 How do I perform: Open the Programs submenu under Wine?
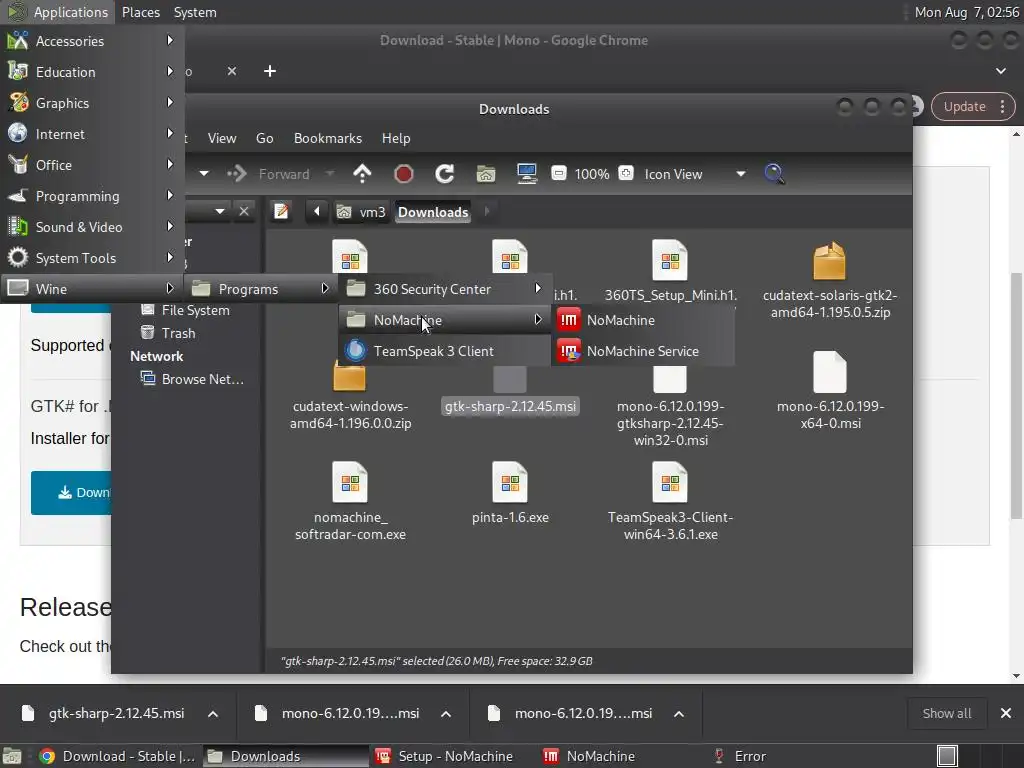coord(261,289)
